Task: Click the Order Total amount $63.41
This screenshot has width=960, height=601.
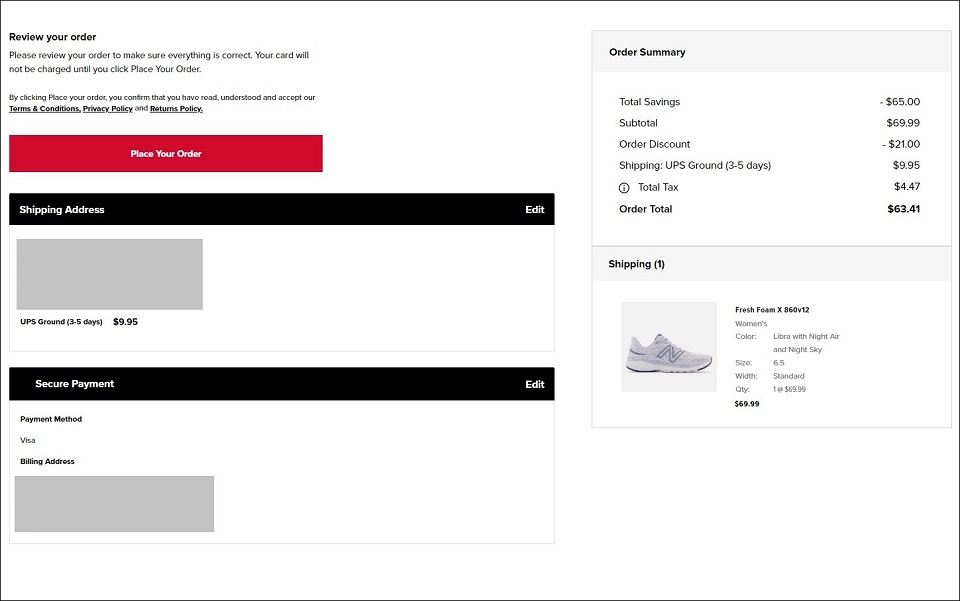Action: pyautogui.click(x=904, y=209)
